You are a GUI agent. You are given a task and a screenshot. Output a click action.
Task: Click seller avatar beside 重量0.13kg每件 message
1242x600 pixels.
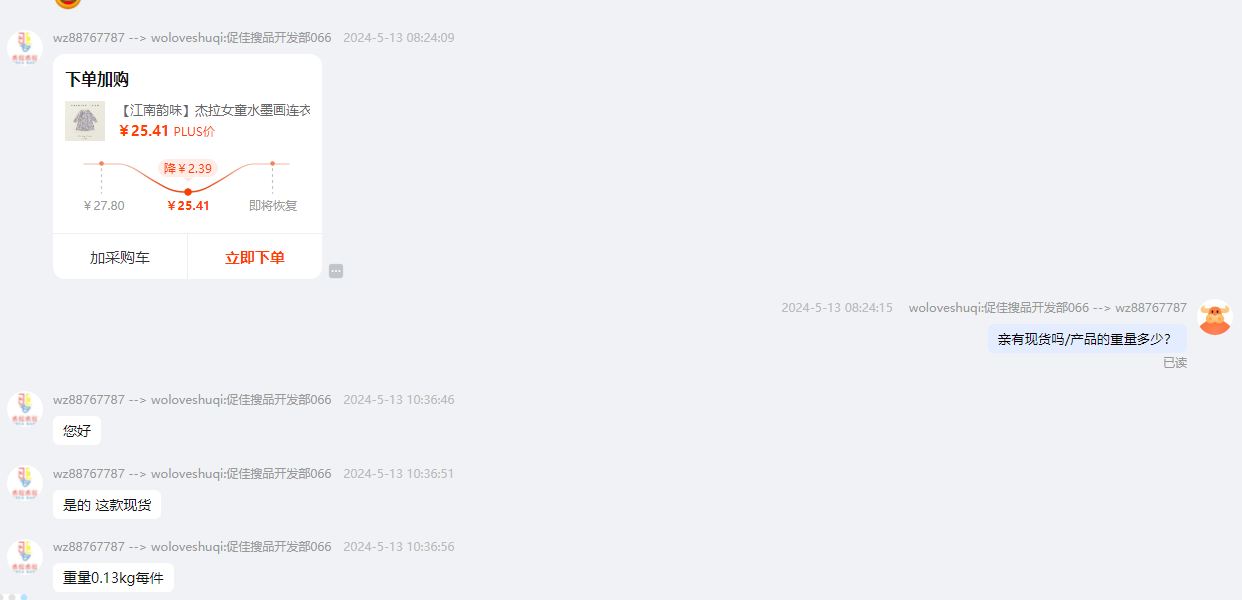24,557
